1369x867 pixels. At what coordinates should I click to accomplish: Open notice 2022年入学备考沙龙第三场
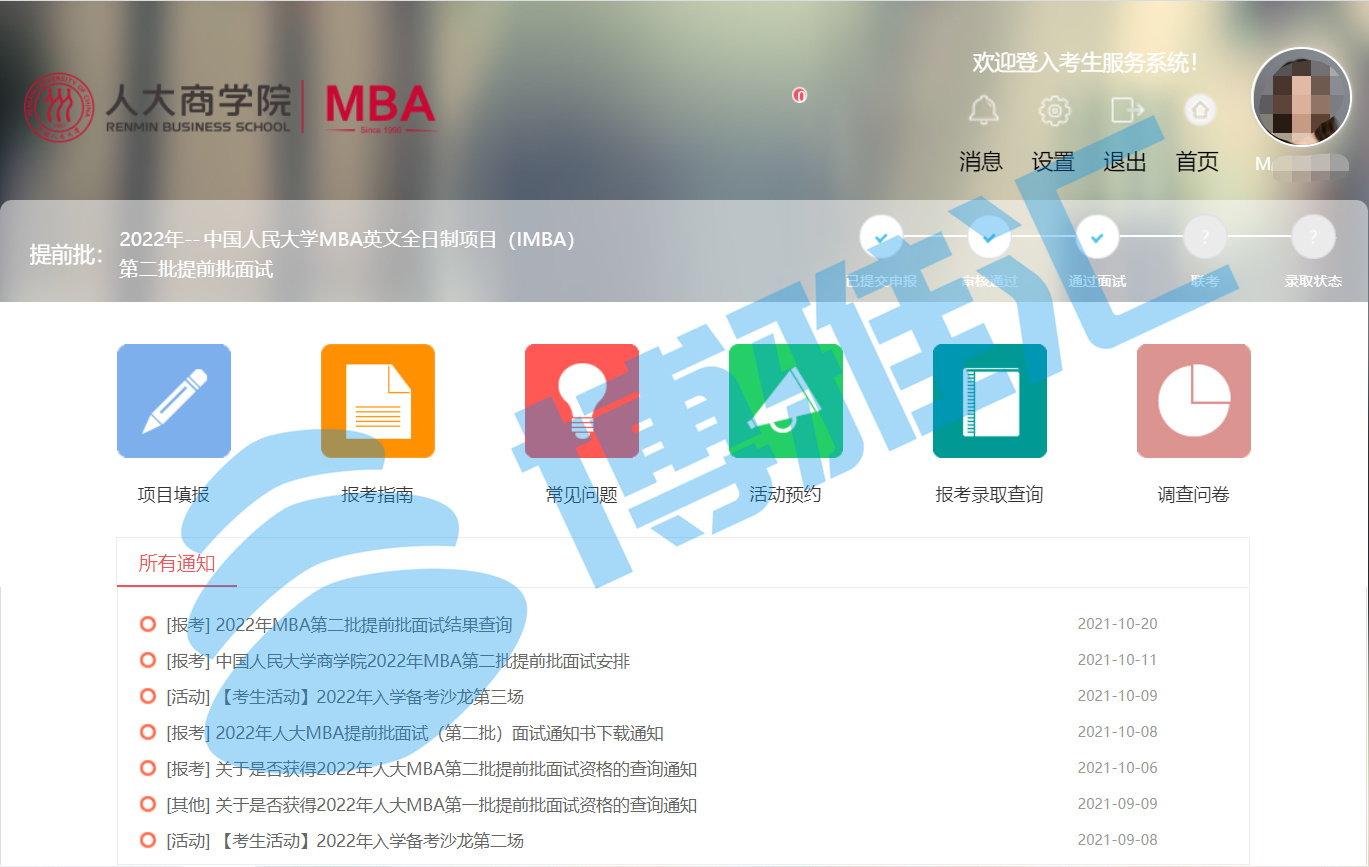pyautogui.click(x=345, y=697)
